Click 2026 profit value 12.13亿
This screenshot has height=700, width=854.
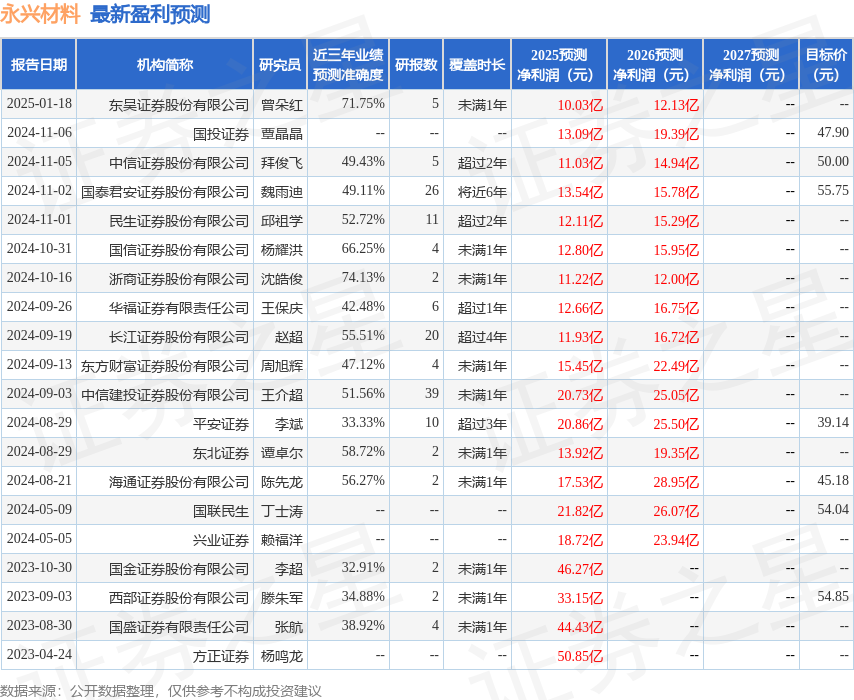pos(676,105)
